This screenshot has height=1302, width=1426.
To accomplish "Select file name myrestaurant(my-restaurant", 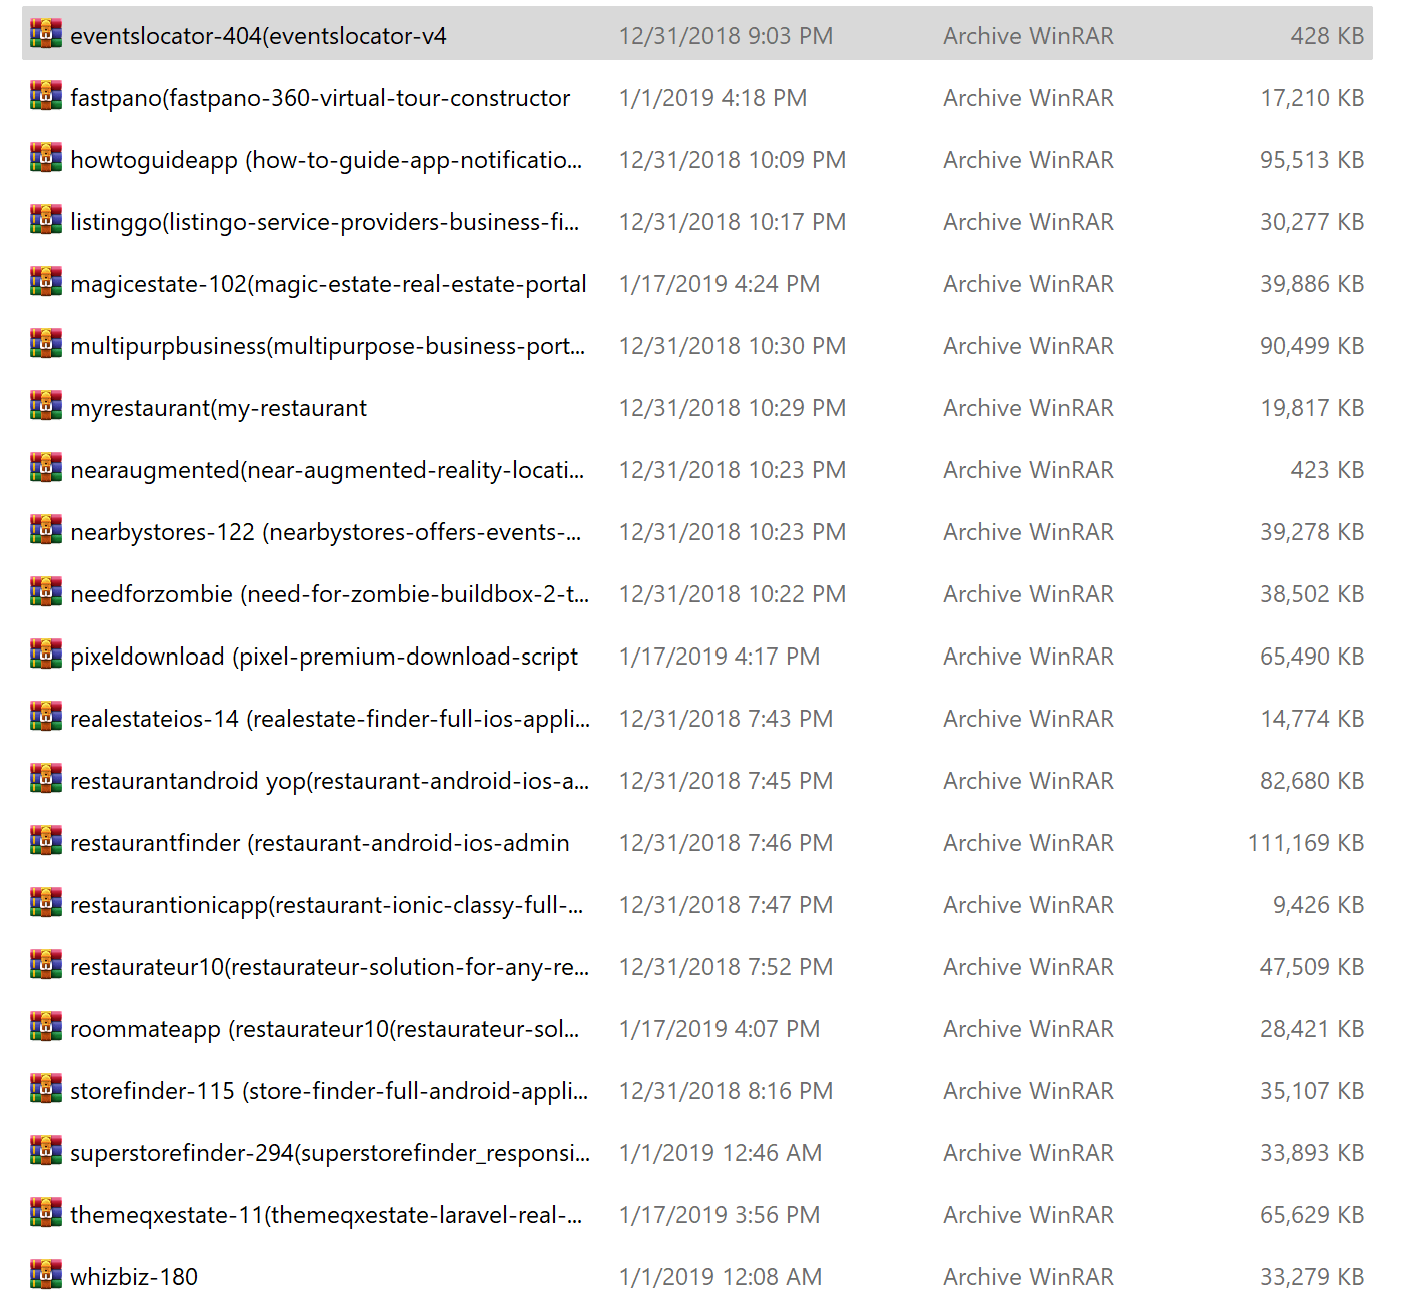I will (219, 408).
